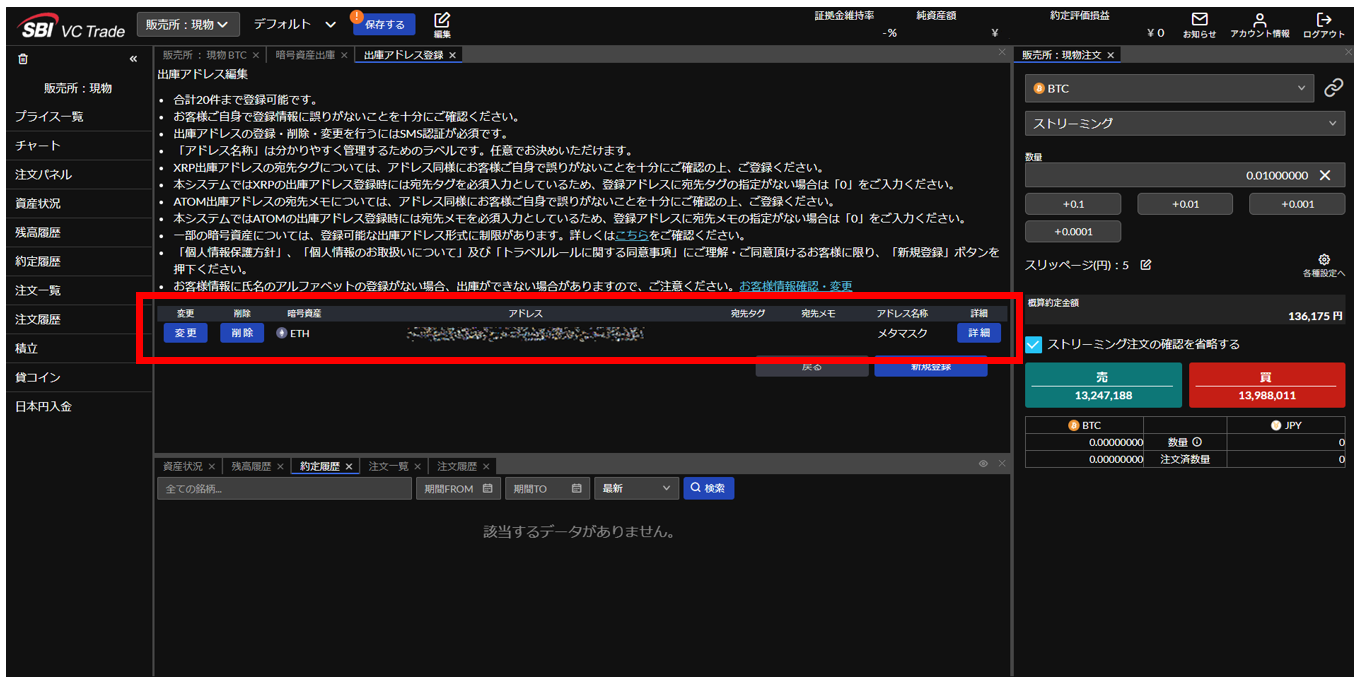1359x682 pixels.
Task: Add +0.01 to quantity
Action: [1185, 204]
